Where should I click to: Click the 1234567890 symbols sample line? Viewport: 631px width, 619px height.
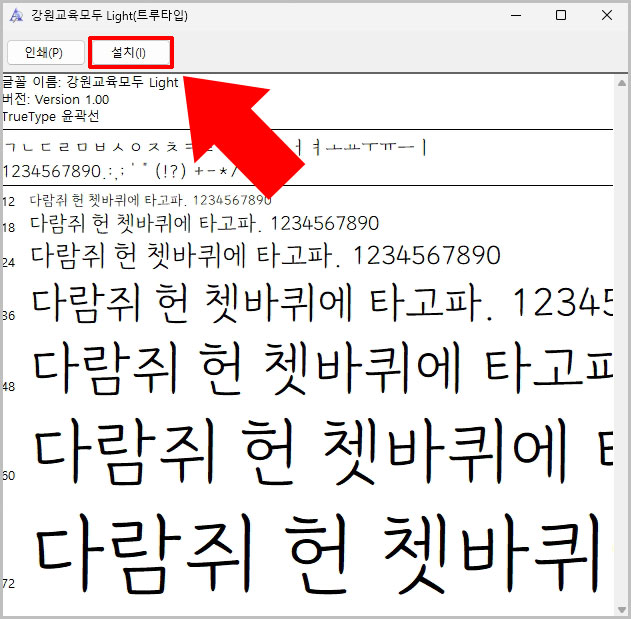[x=120, y=171]
